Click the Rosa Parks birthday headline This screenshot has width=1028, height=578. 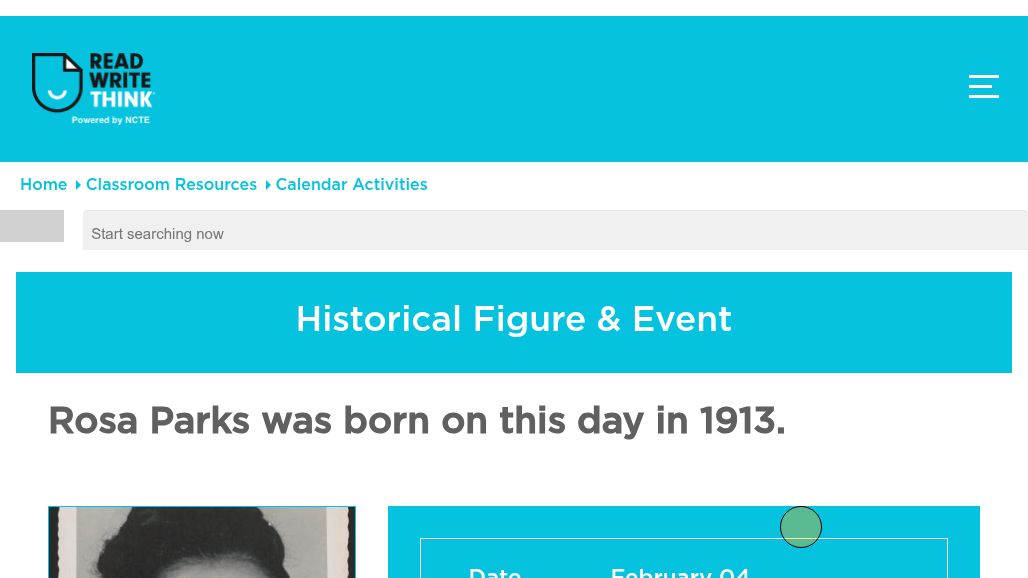tap(416, 421)
